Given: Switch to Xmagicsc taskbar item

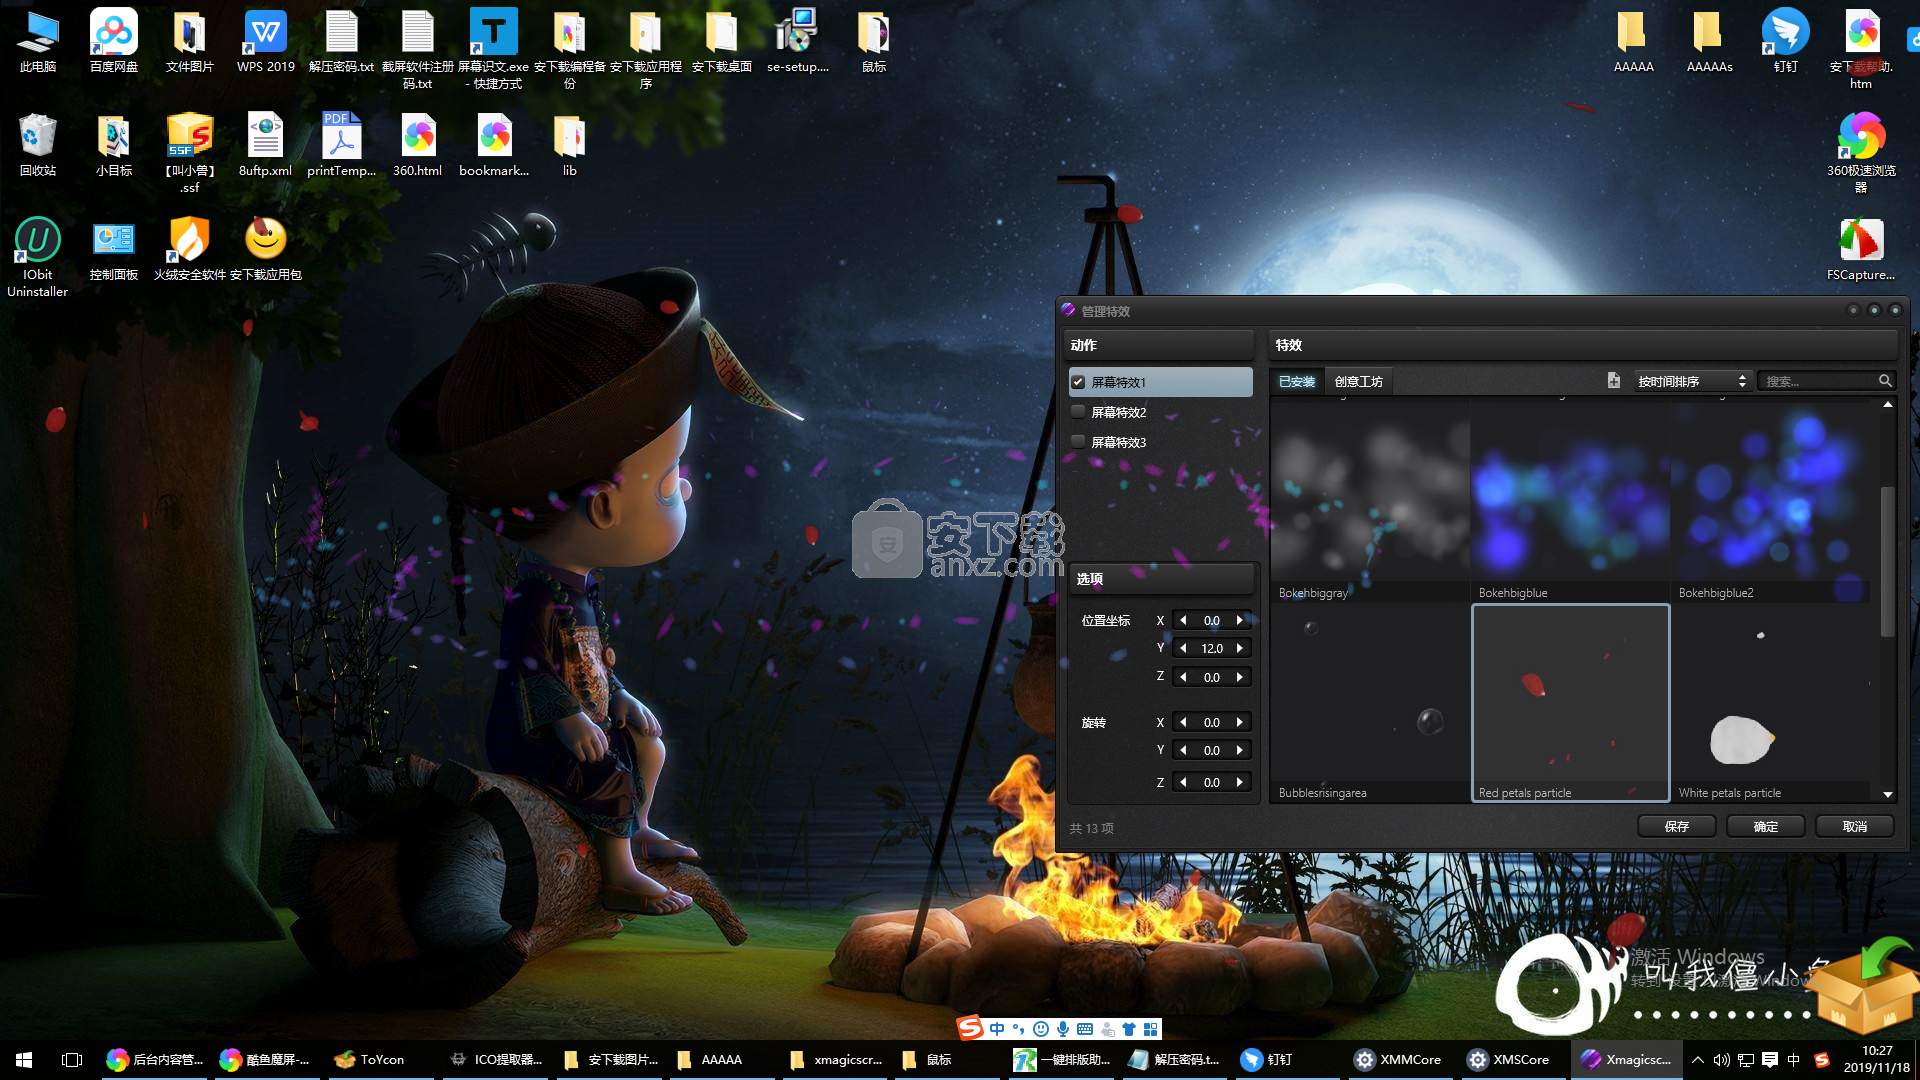Looking at the screenshot, I should click(x=1627, y=1059).
